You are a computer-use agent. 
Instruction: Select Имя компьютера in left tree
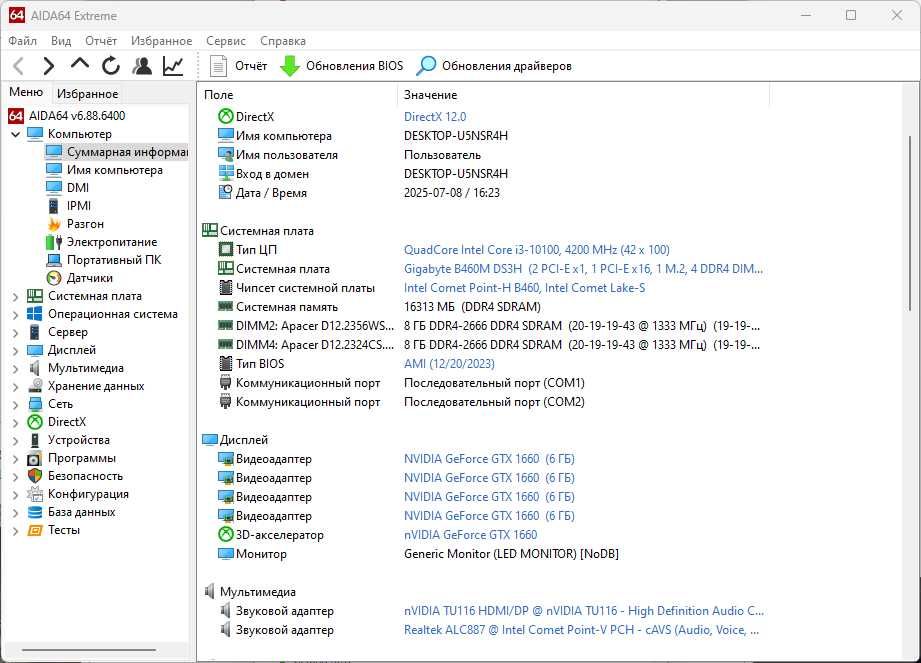(115, 170)
